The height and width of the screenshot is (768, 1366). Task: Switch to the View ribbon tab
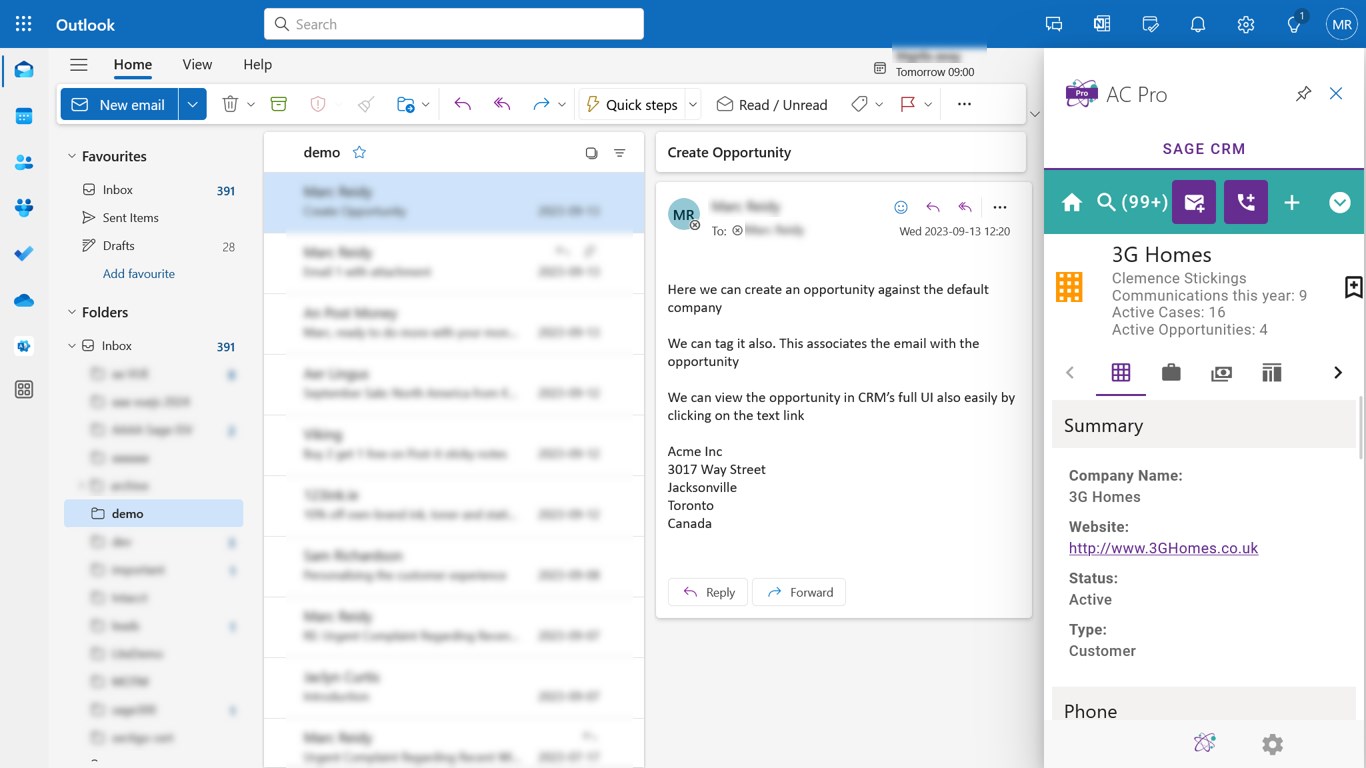[197, 64]
